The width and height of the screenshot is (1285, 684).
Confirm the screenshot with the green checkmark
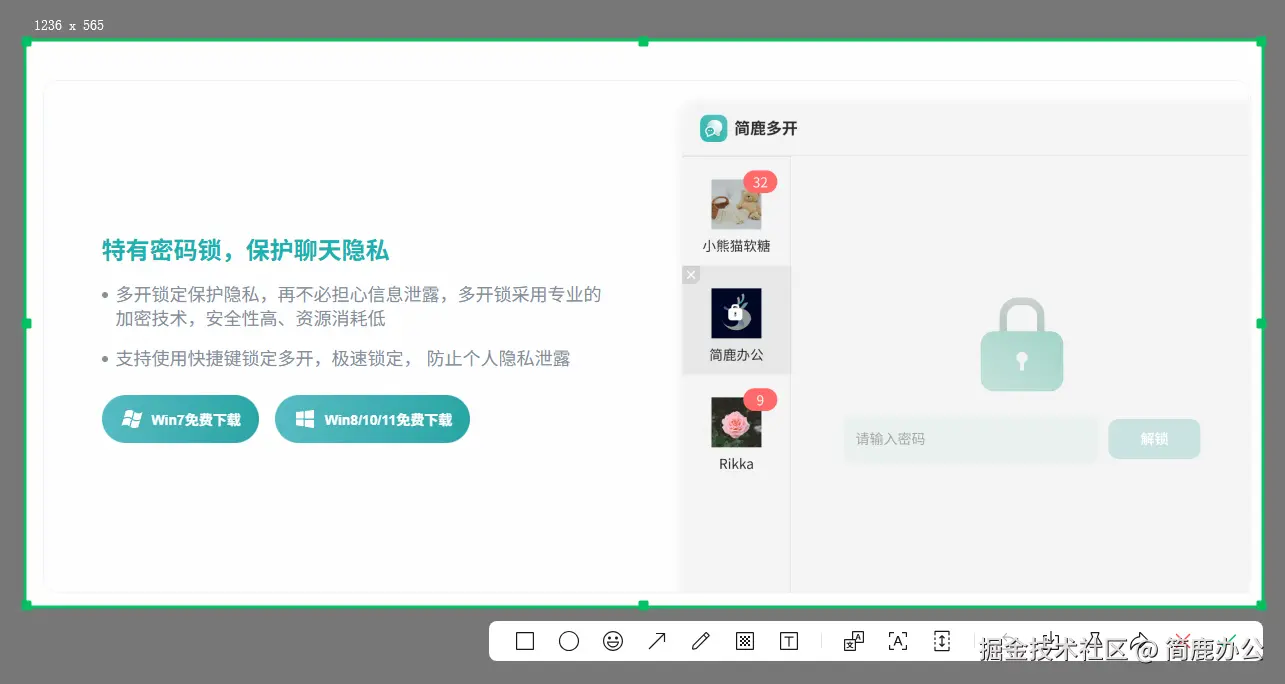coord(1228,640)
